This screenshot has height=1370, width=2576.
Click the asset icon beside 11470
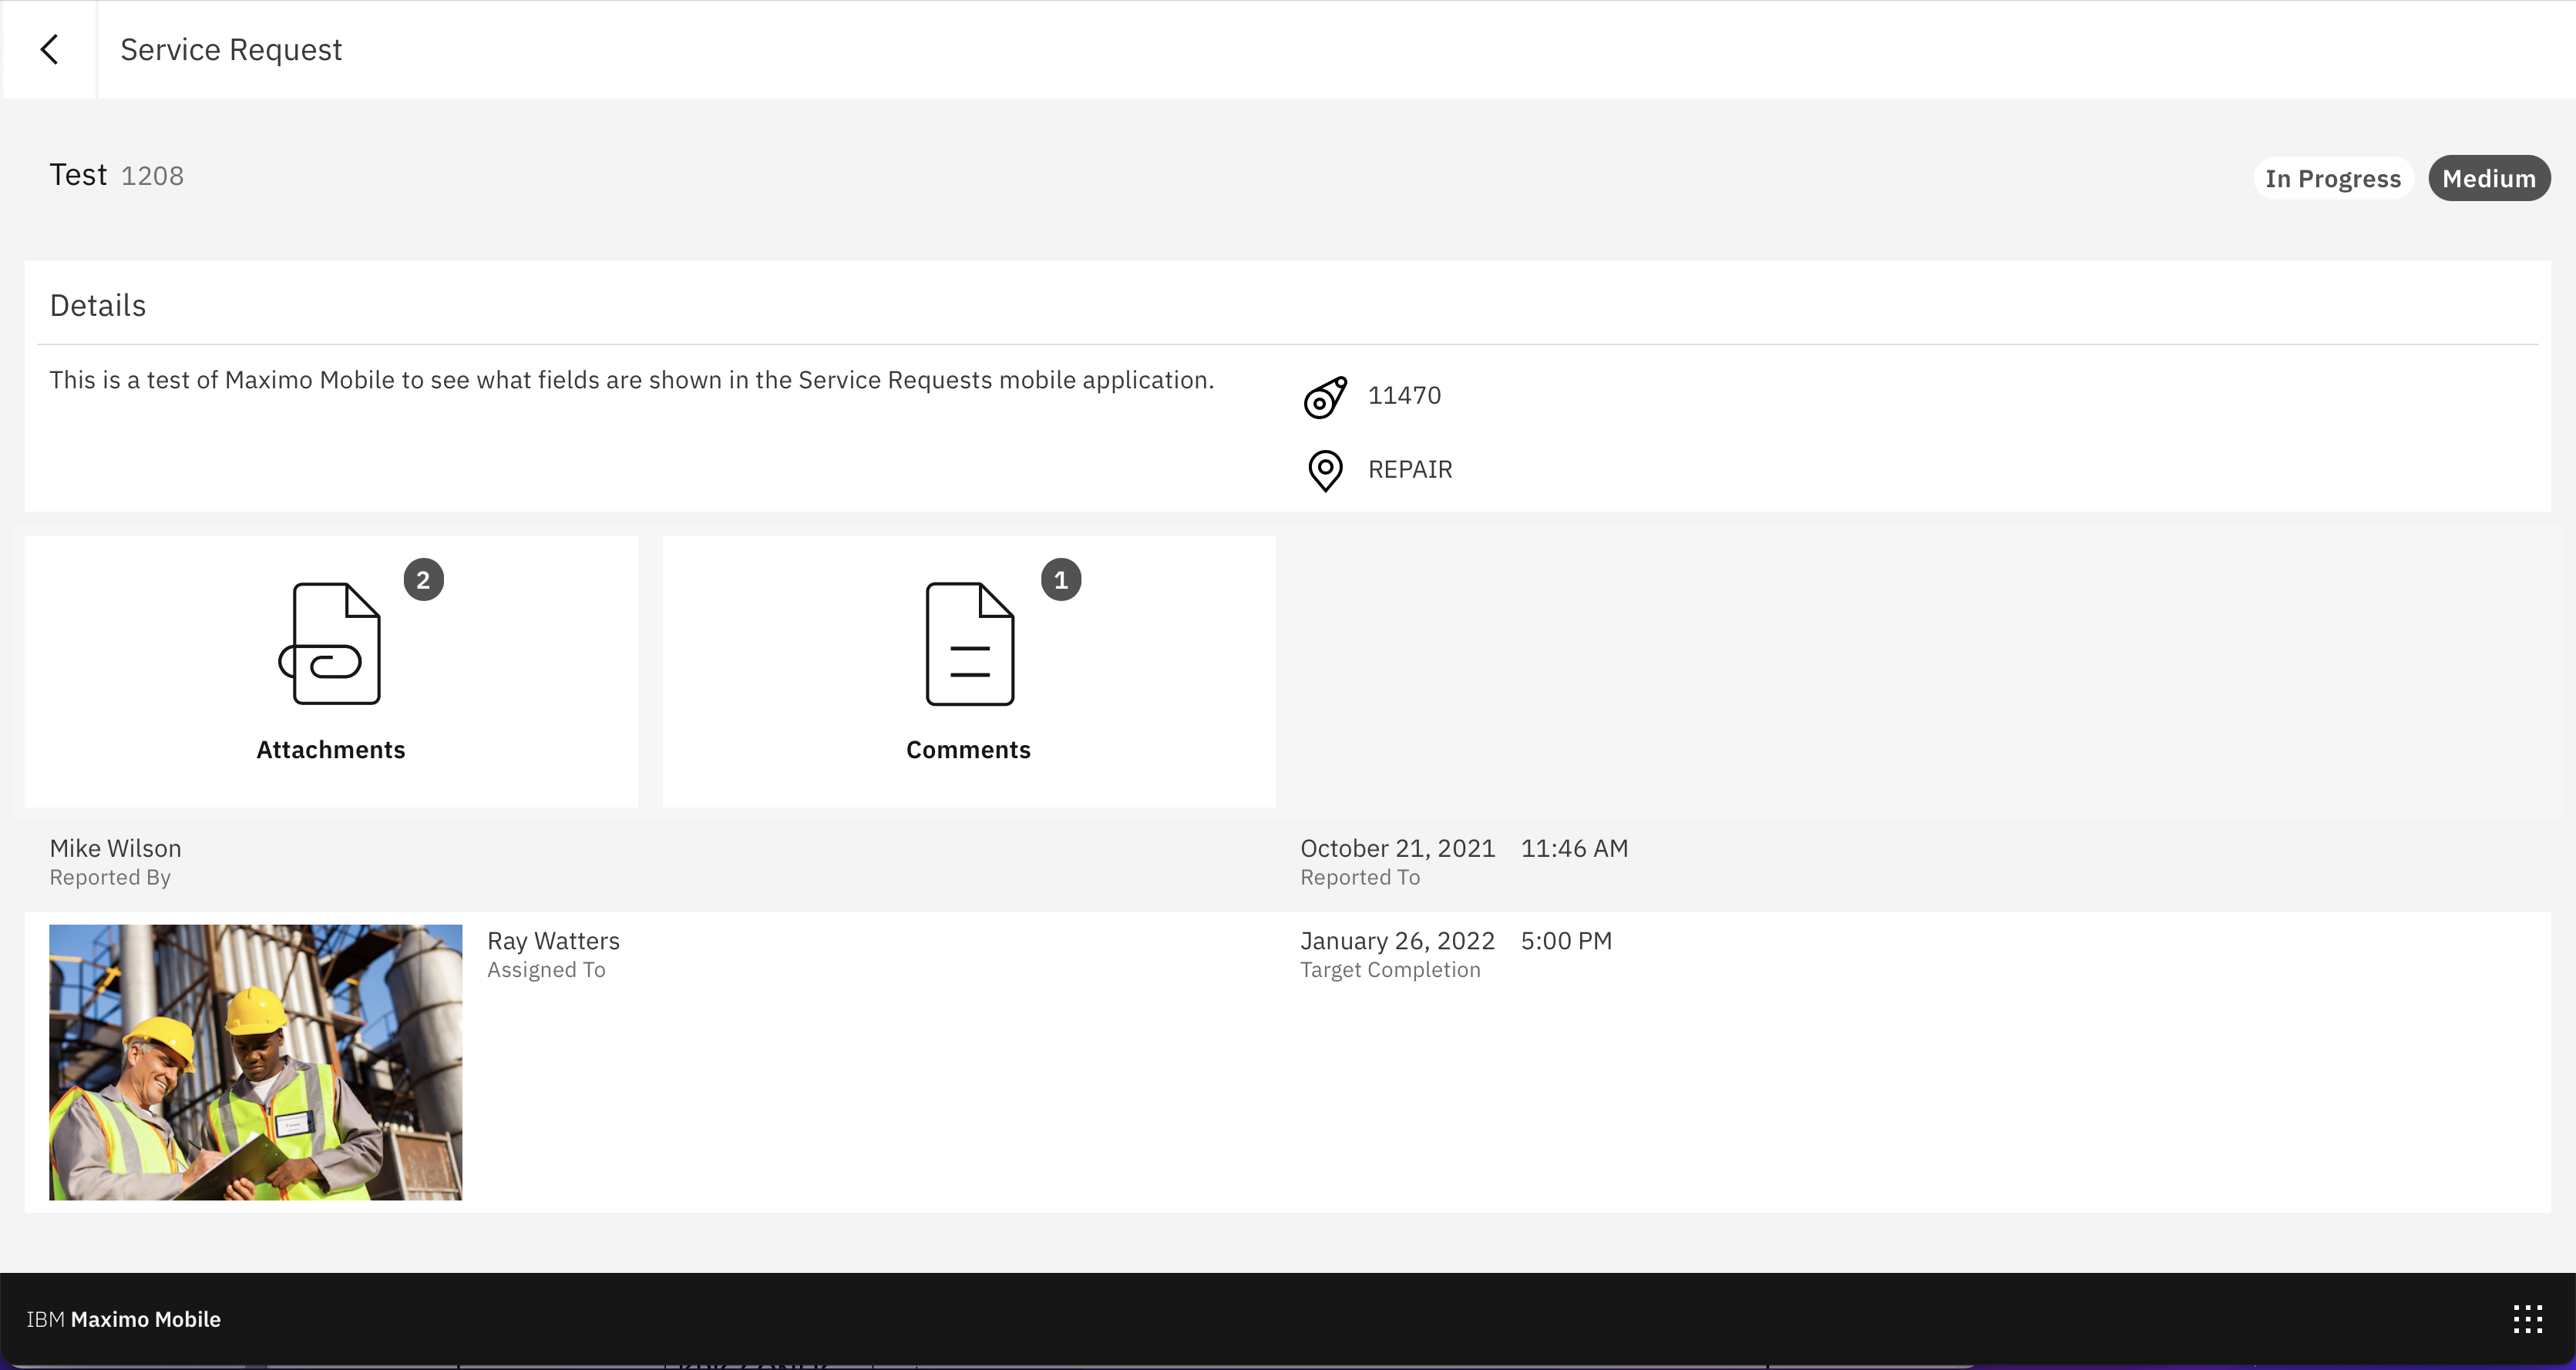point(1325,397)
